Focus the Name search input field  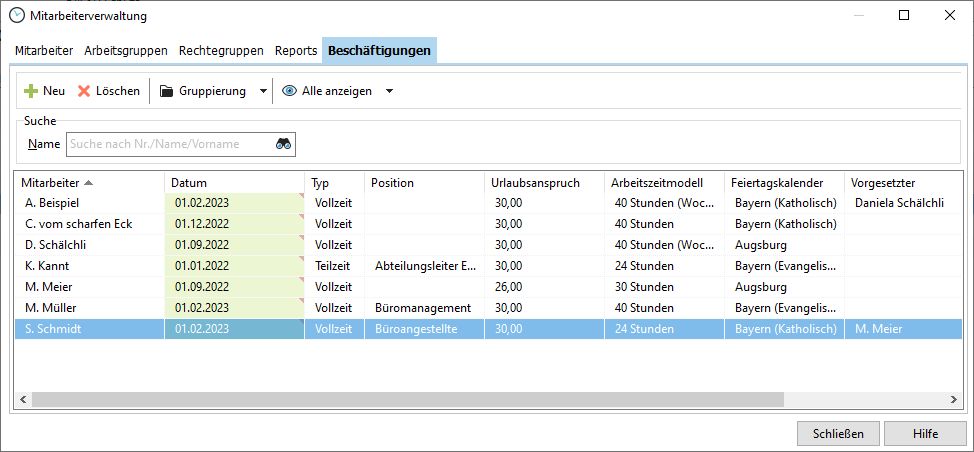click(x=170, y=144)
